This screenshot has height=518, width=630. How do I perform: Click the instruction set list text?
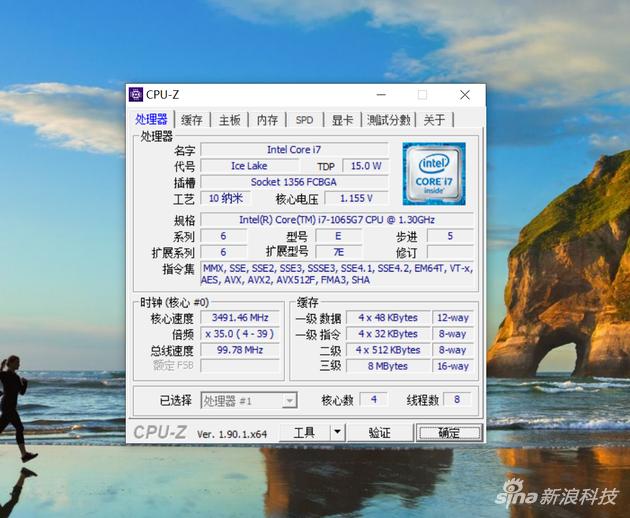tap(337, 274)
